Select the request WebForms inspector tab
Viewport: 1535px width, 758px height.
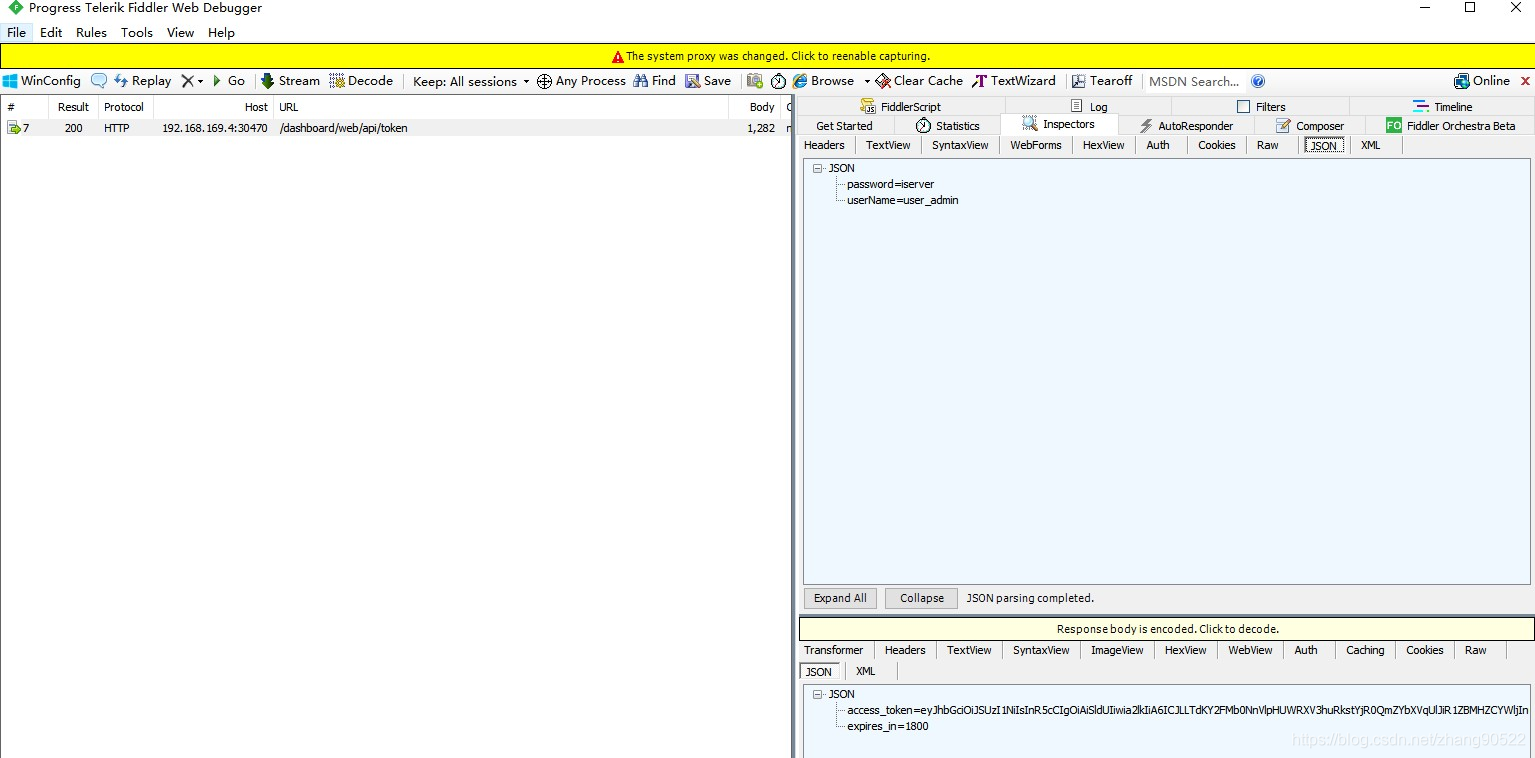pos(1035,145)
